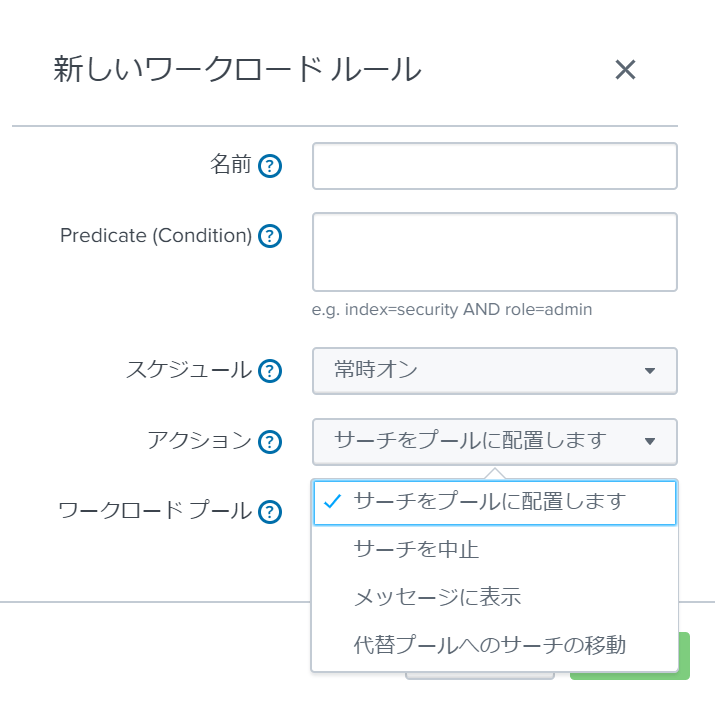This screenshot has height=707, width=715.
Task: Open the 常時オン schedule dropdown
Action: [495, 371]
